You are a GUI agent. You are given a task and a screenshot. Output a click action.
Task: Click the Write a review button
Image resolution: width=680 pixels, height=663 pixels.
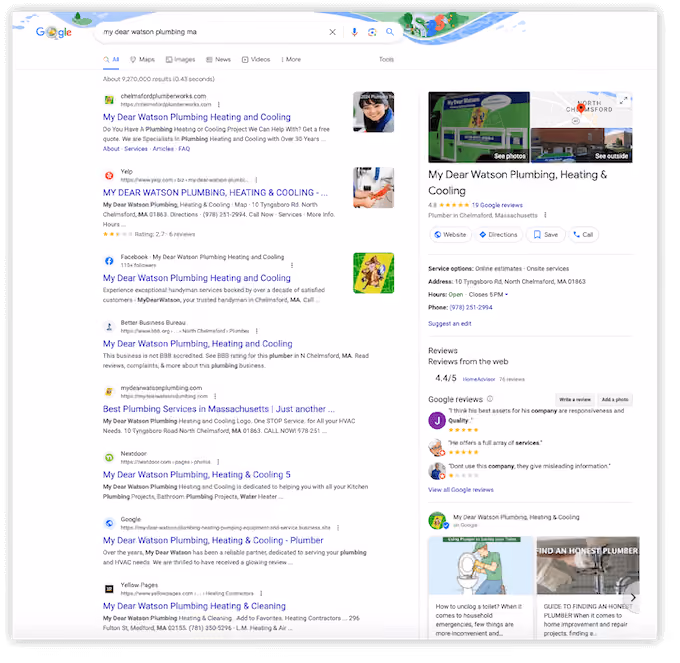coord(575,399)
